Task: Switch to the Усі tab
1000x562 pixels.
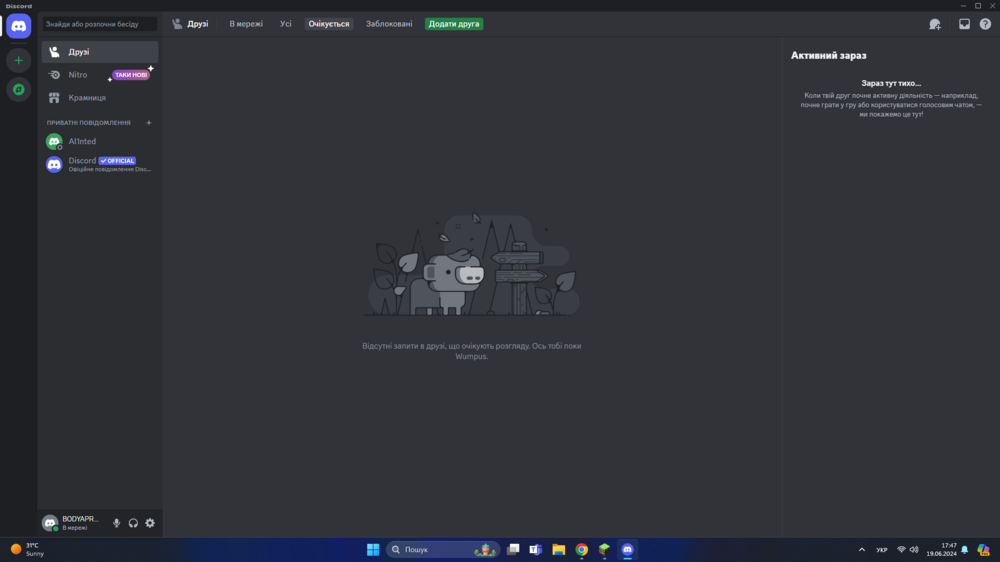Action: 285,24
